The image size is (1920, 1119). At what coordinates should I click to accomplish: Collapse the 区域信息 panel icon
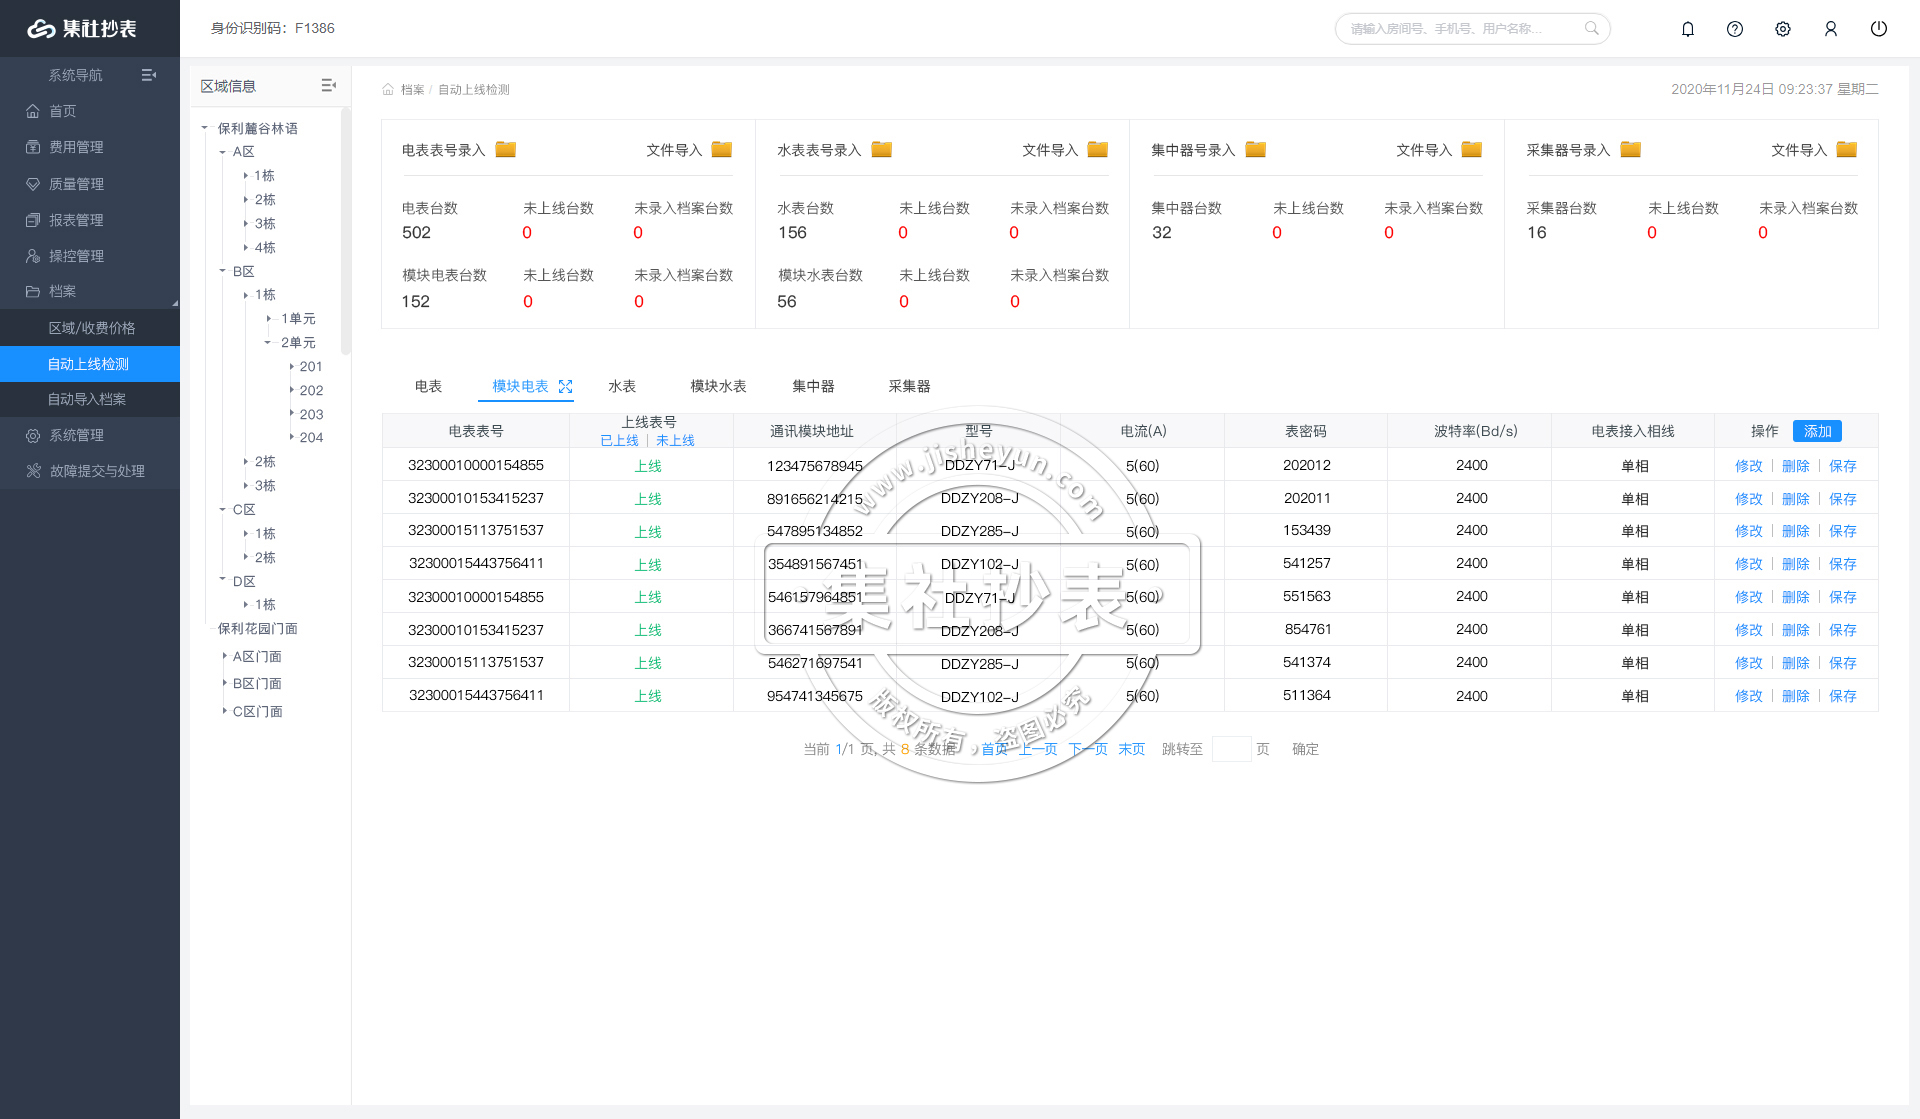tap(328, 86)
